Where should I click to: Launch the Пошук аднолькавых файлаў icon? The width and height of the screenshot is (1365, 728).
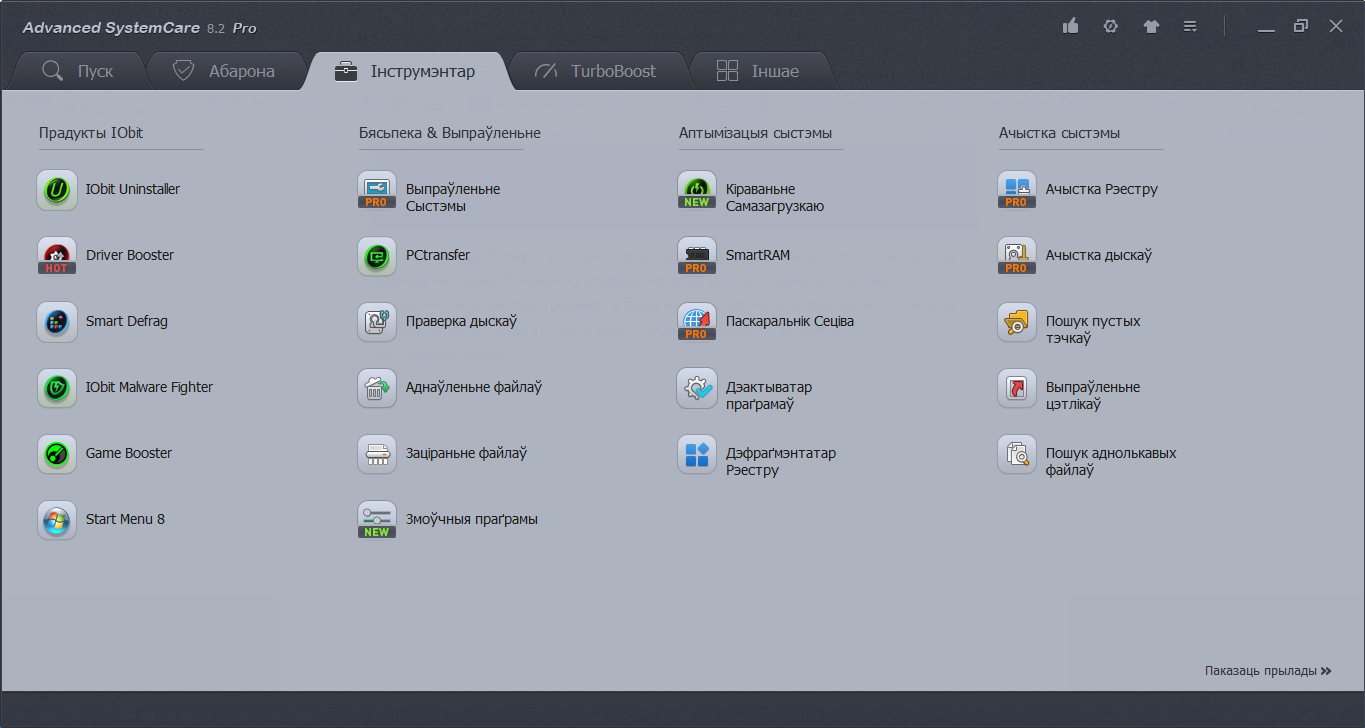[x=1017, y=454]
